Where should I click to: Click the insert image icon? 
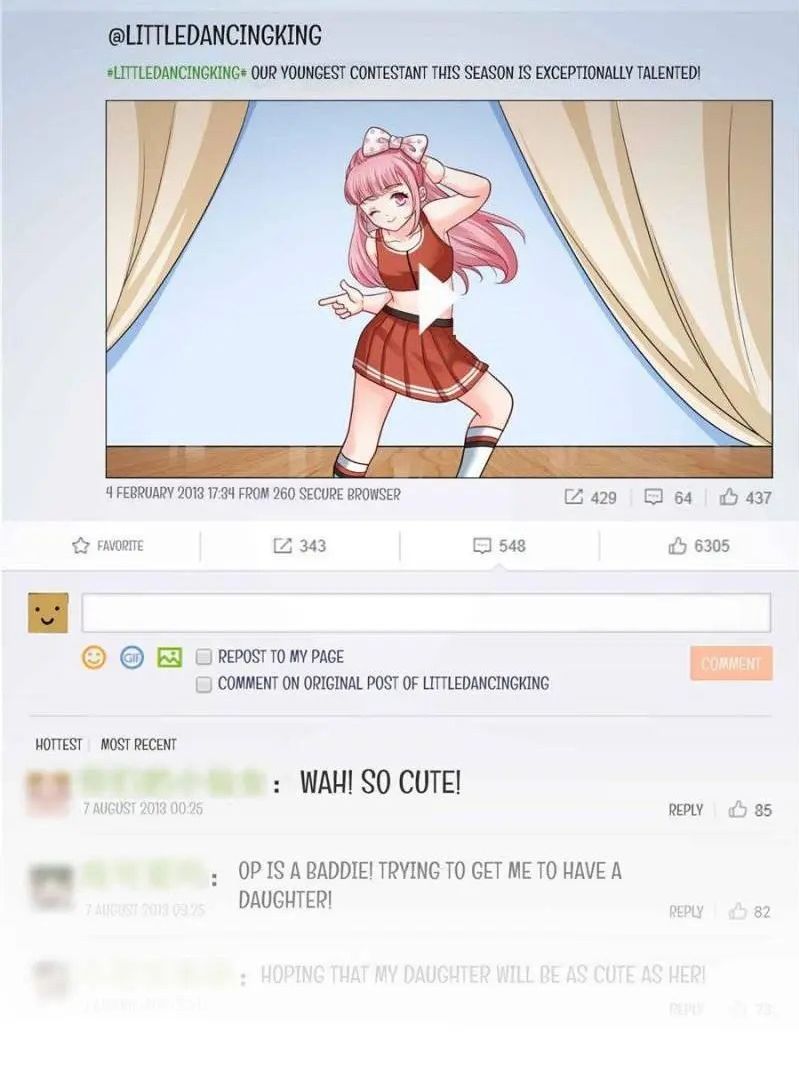(x=169, y=657)
